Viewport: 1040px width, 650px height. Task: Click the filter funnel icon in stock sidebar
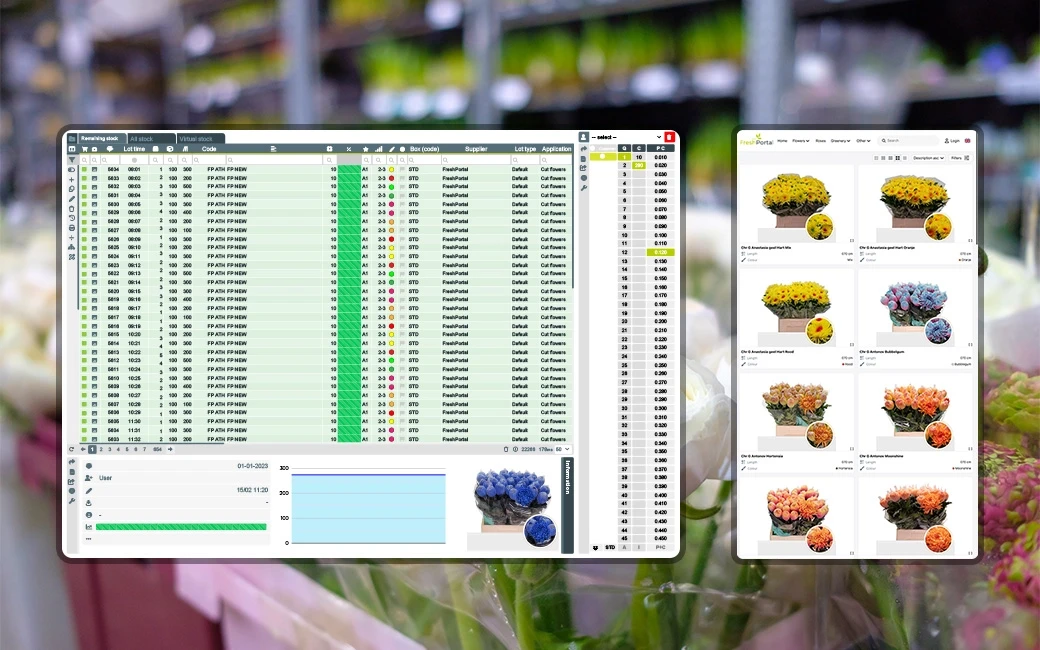click(x=72, y=160)
